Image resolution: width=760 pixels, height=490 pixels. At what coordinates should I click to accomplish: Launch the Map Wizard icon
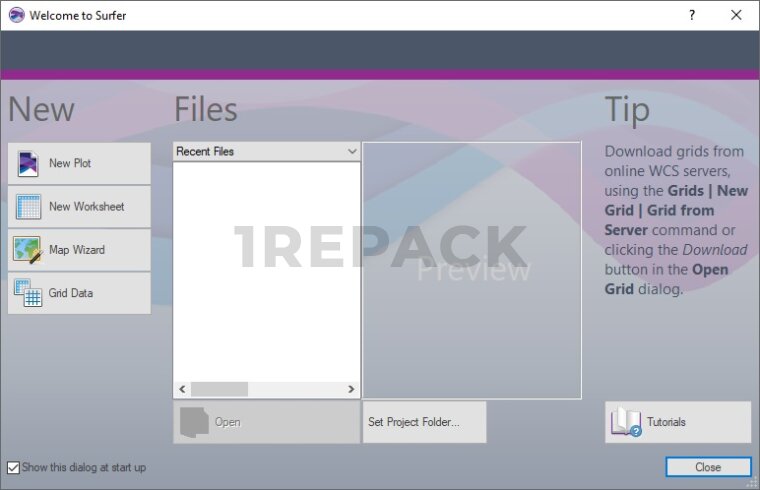[x=28, y=250]
